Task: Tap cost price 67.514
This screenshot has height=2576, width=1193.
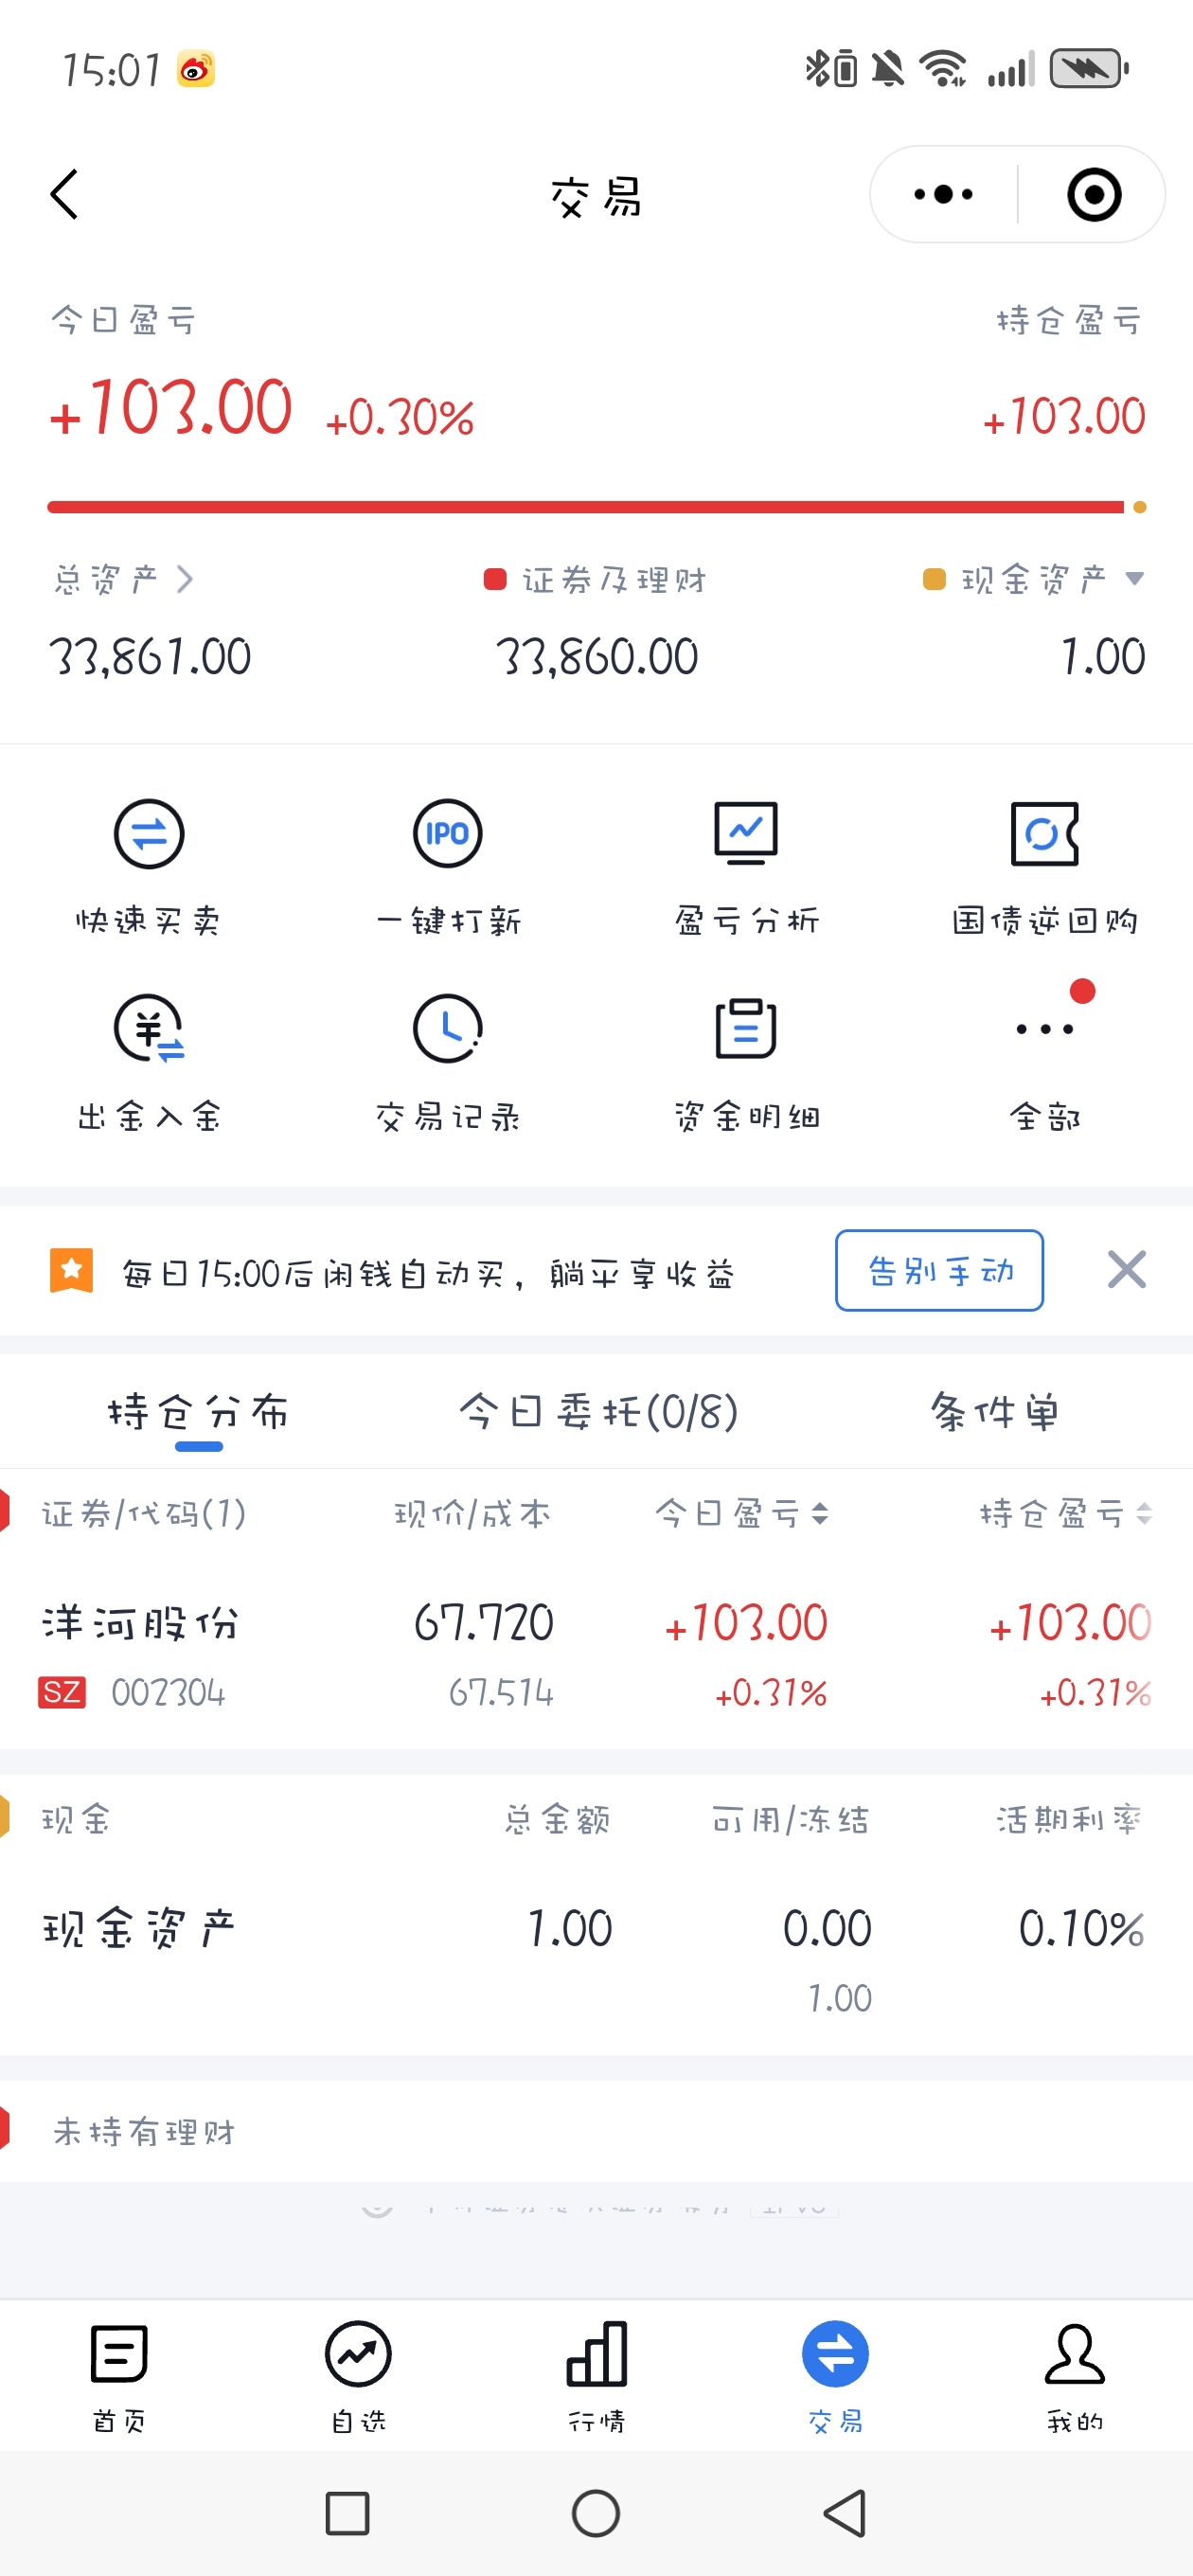Action: click(501, 1692)
